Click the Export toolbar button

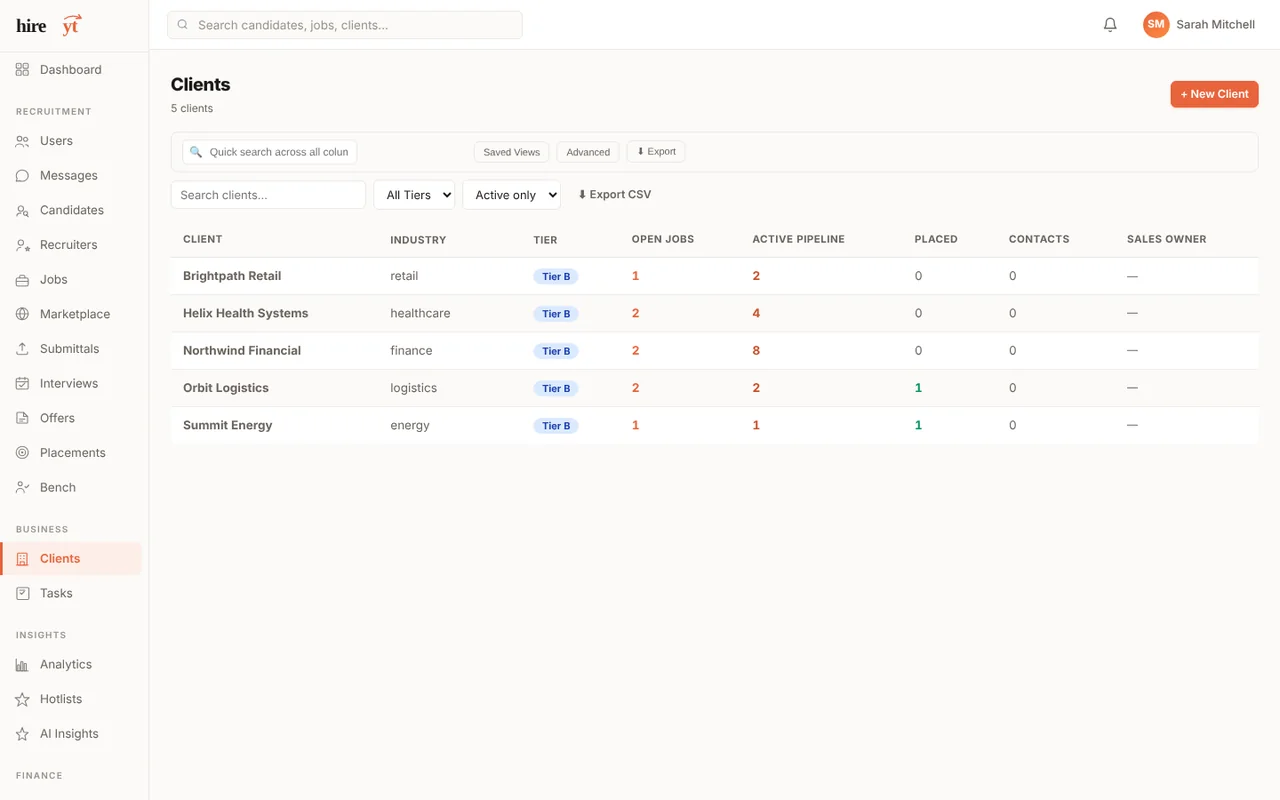tap(656, 152)
